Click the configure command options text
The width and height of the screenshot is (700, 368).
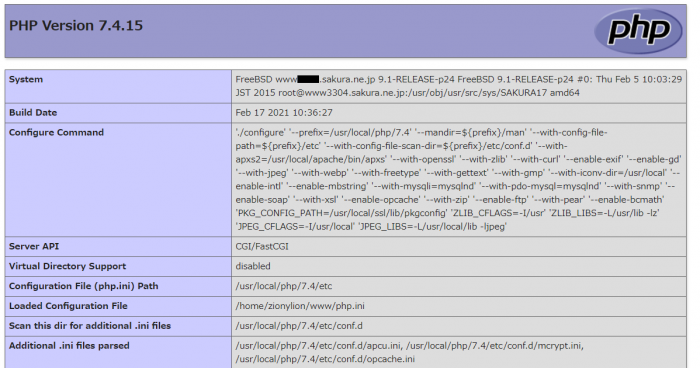pos(458,180)
